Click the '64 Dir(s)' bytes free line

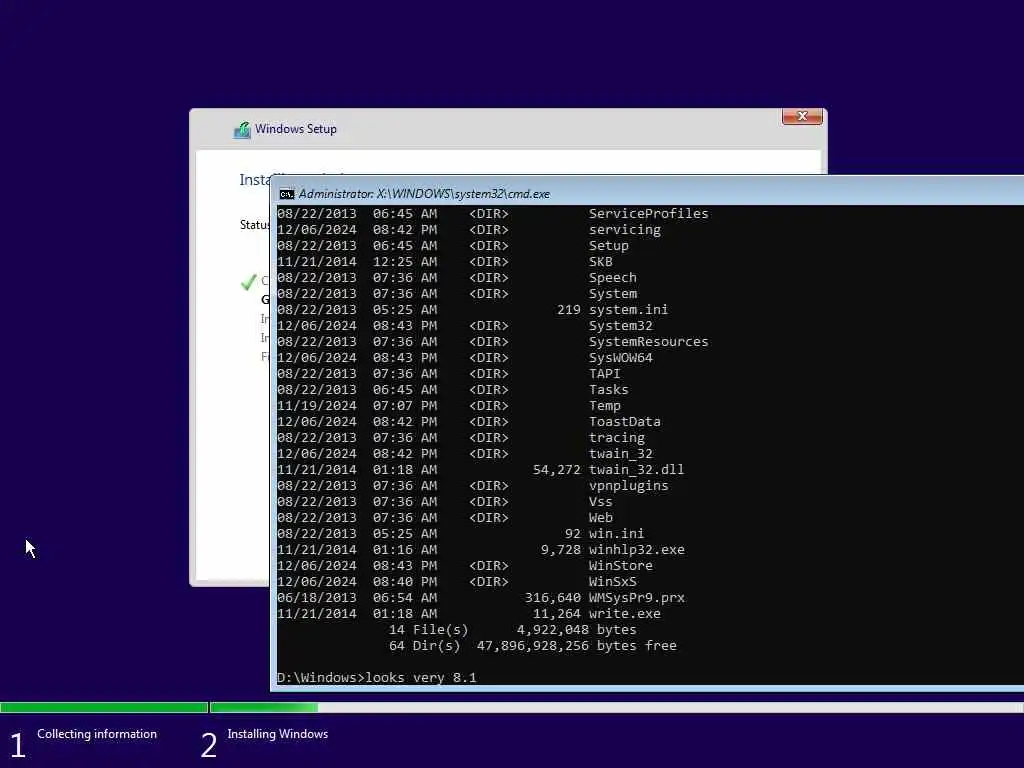click(x=532, y=646)
